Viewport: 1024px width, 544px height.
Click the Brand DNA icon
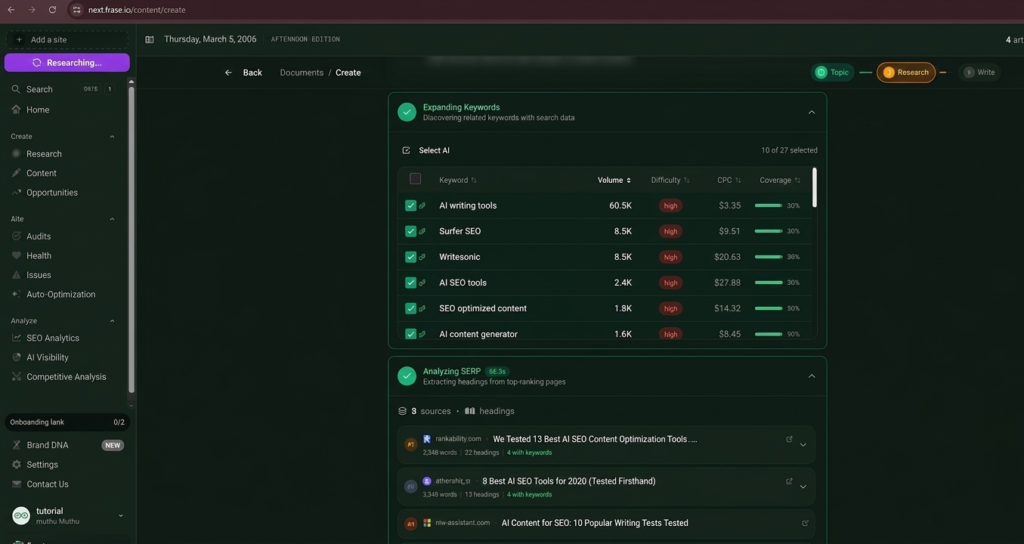click(16, 445)
